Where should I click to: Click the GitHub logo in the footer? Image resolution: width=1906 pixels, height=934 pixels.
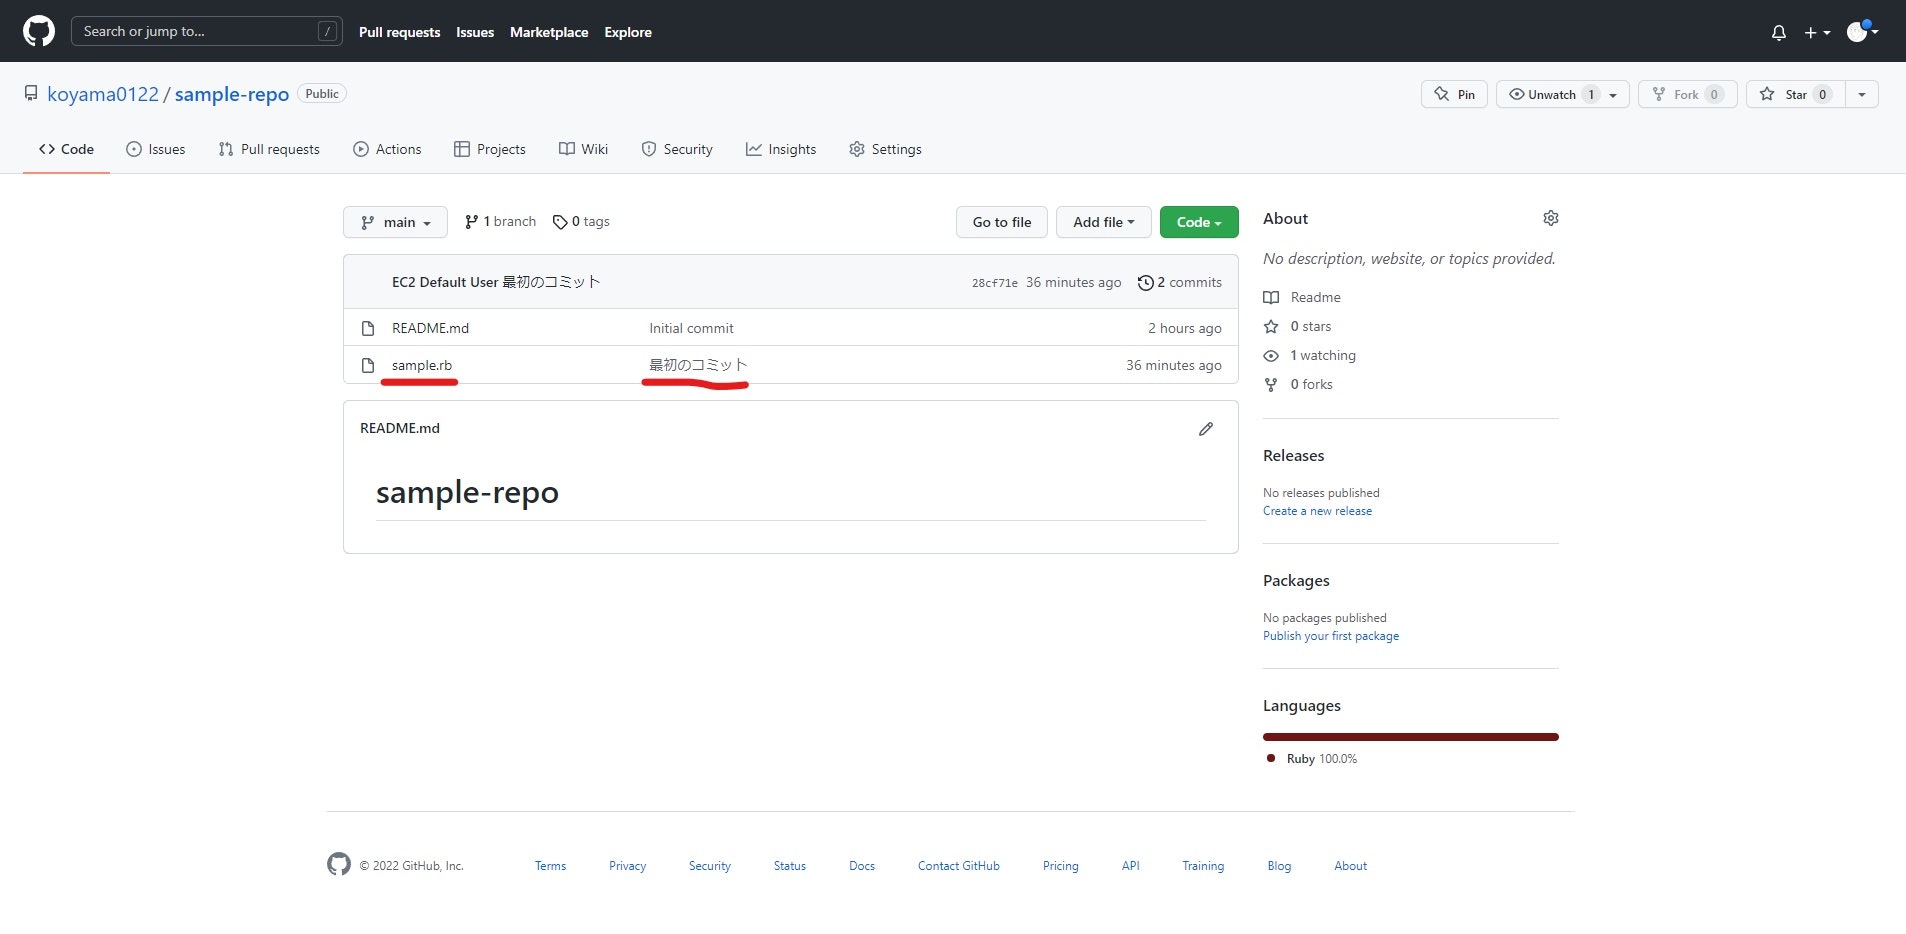tap(339, 864)
